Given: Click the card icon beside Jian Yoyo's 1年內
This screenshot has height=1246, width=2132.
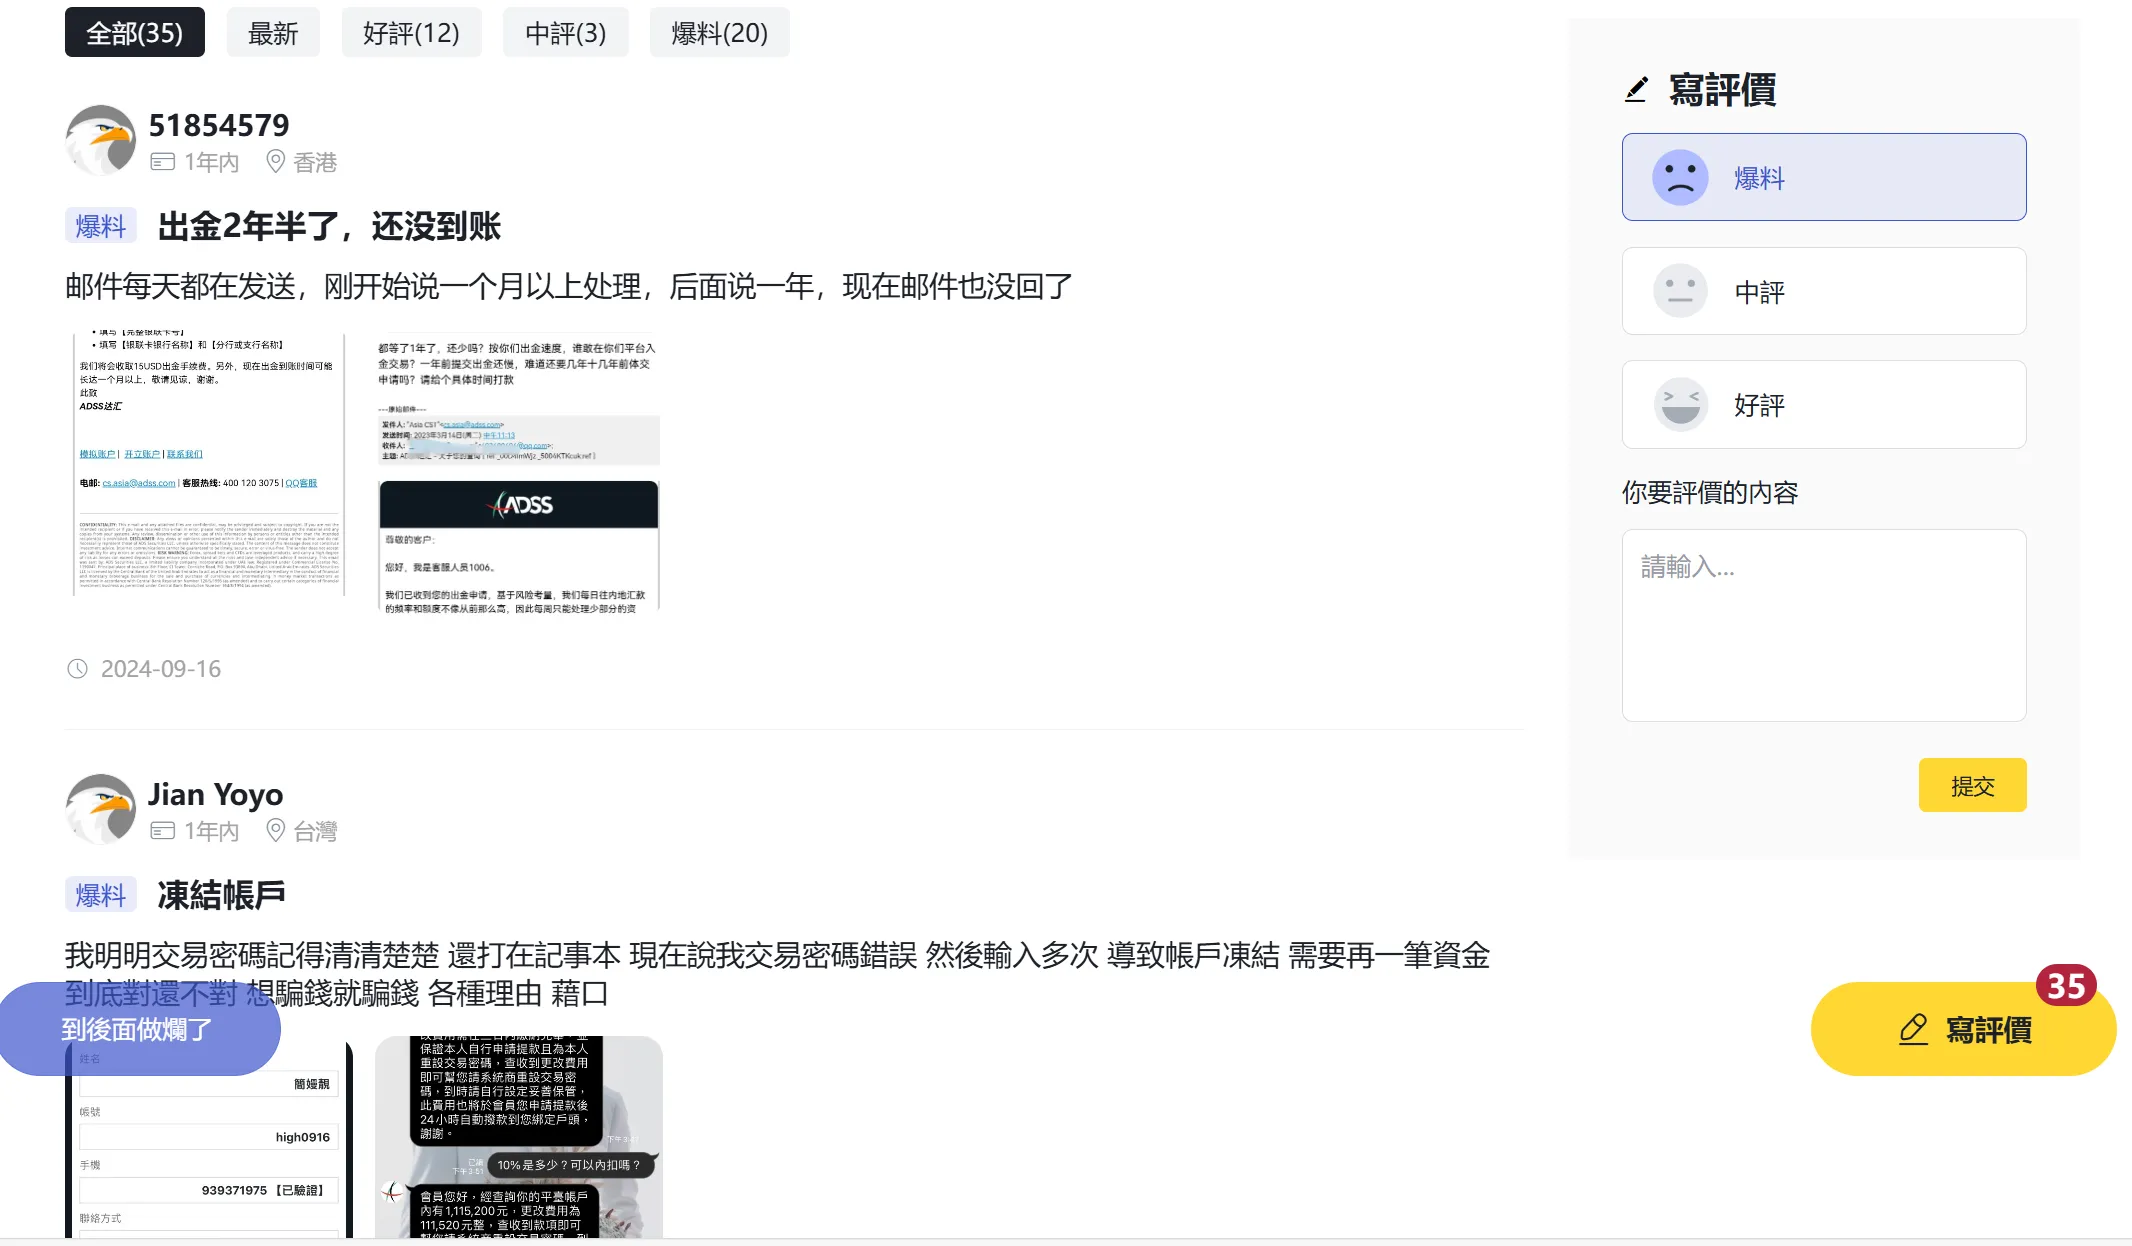Looking at the screenshot, I should click(x=162, y=831).
